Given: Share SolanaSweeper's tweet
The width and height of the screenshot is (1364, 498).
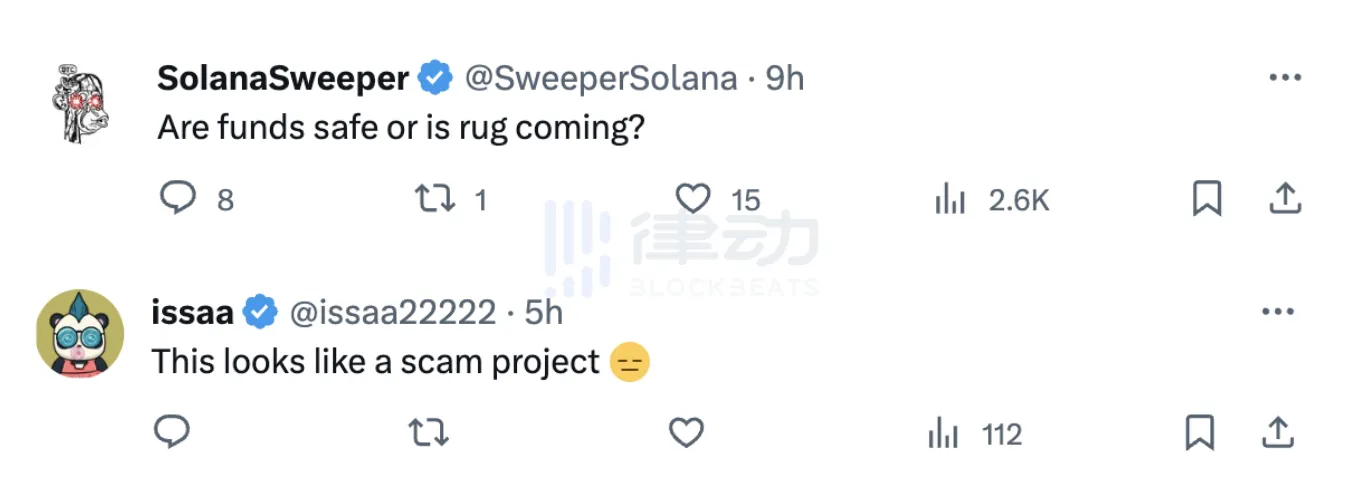Looking at the screenshot, I should coord(1284,199).
